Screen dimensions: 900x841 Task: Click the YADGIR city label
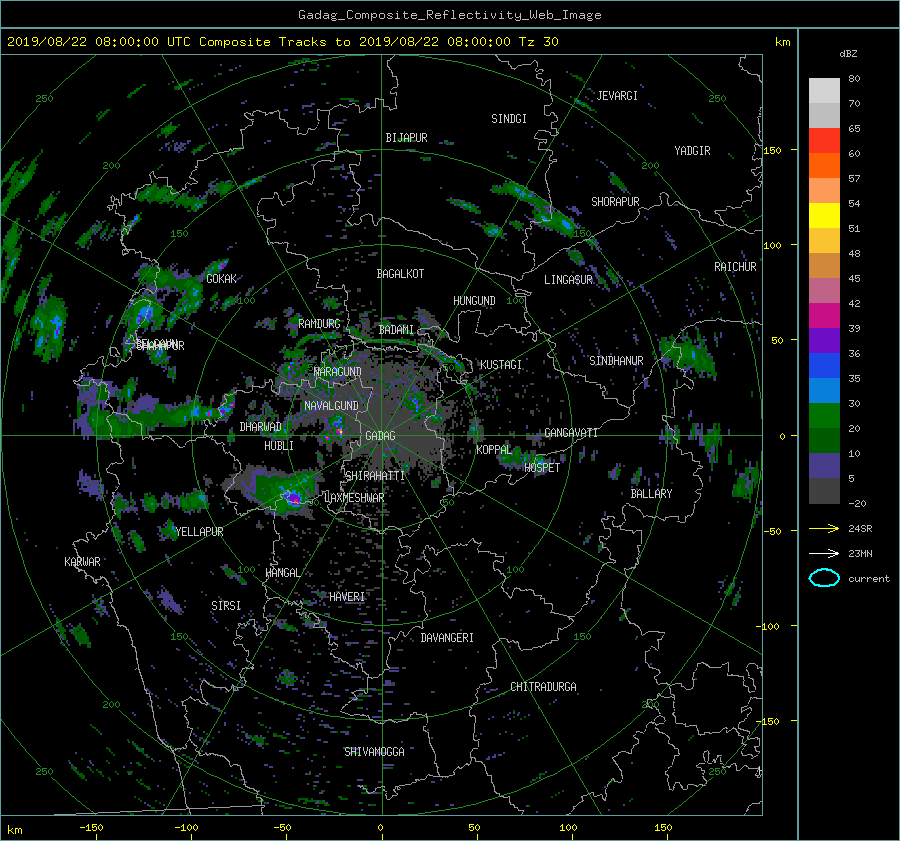point(692,151)
